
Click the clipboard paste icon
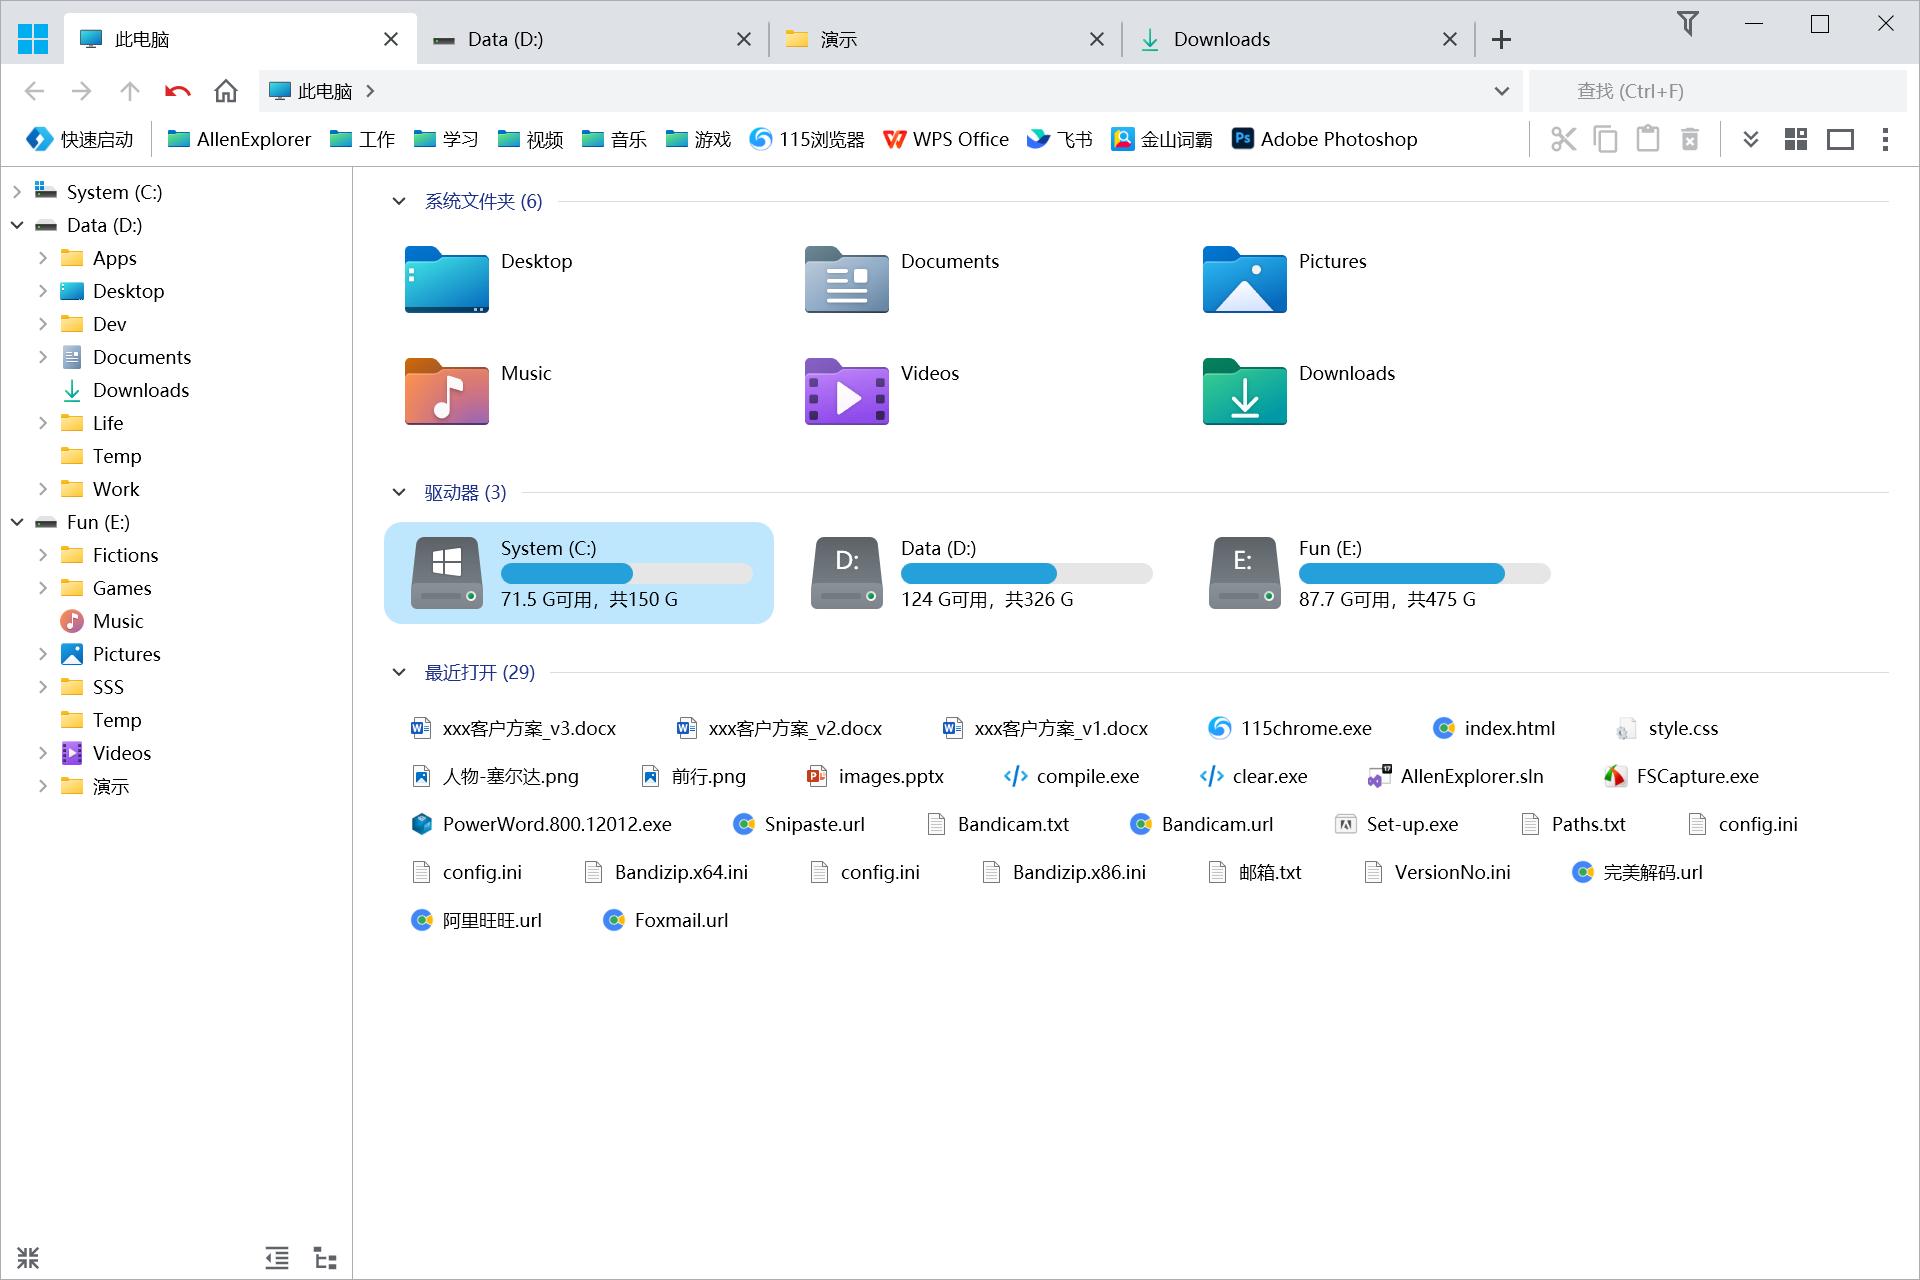pos(1647,139)
